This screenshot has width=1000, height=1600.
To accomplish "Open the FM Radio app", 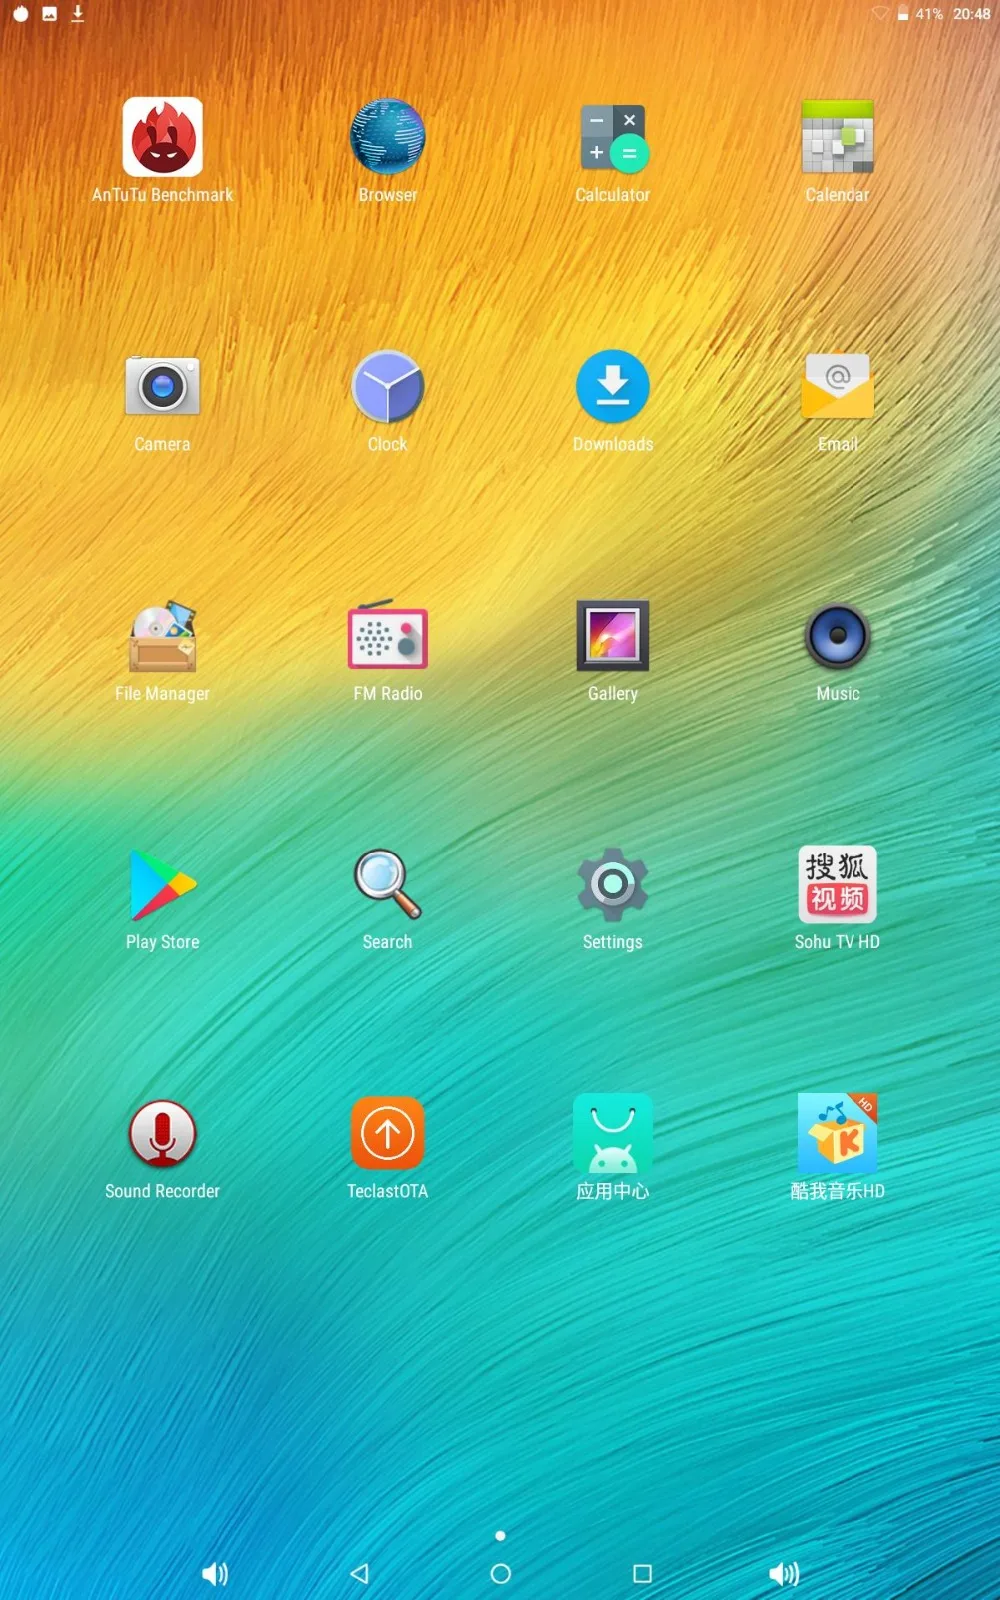I will tap(388, 635).
